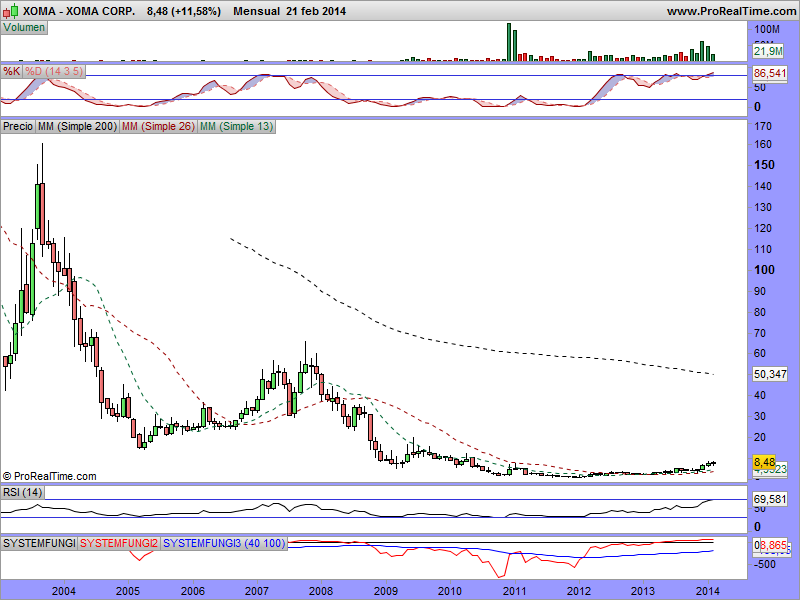This screenshot has height=600, width=800.
Task: Select the black SYSTEMFUNGI indicator label
Action: [x=39, y=543]
